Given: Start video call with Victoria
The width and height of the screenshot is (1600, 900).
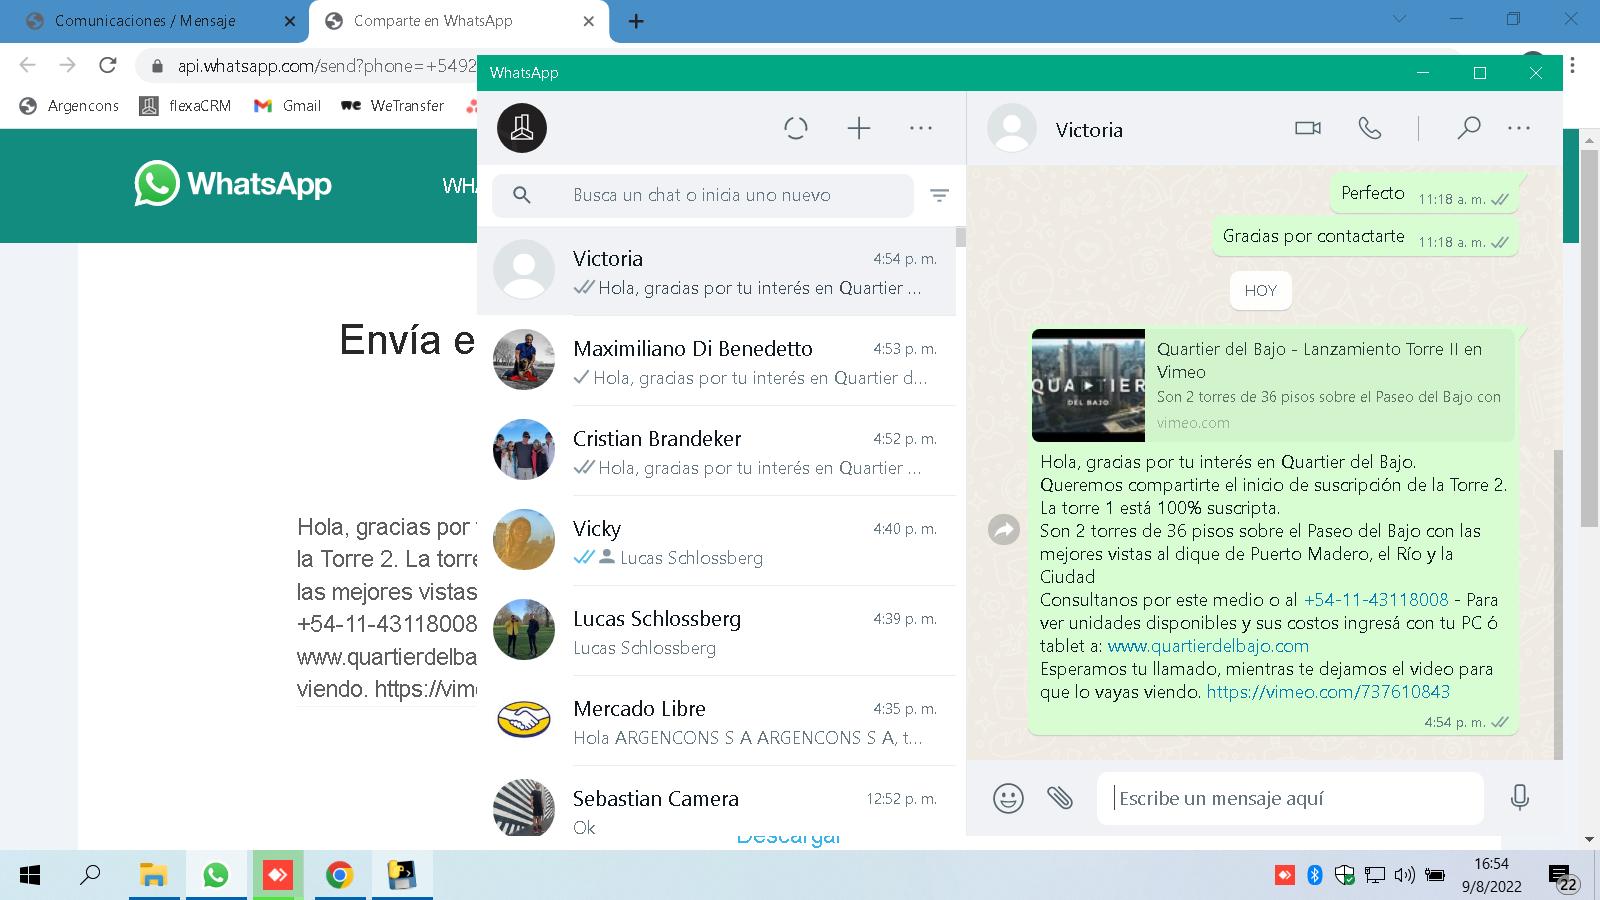Looking at the screenshot, I should (1308, 128).
